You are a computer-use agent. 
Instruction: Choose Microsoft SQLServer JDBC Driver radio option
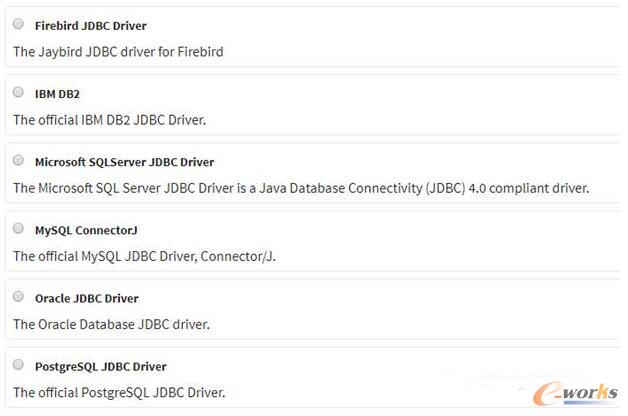[18, 160]
